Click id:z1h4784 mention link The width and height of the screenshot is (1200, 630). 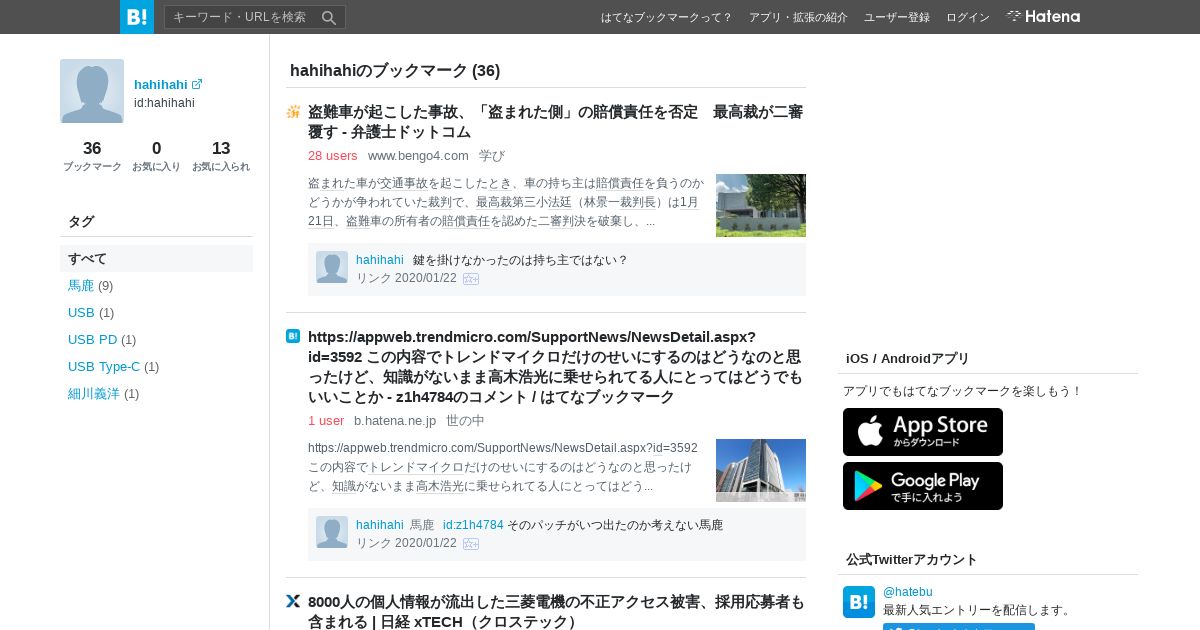pos(473,525)
